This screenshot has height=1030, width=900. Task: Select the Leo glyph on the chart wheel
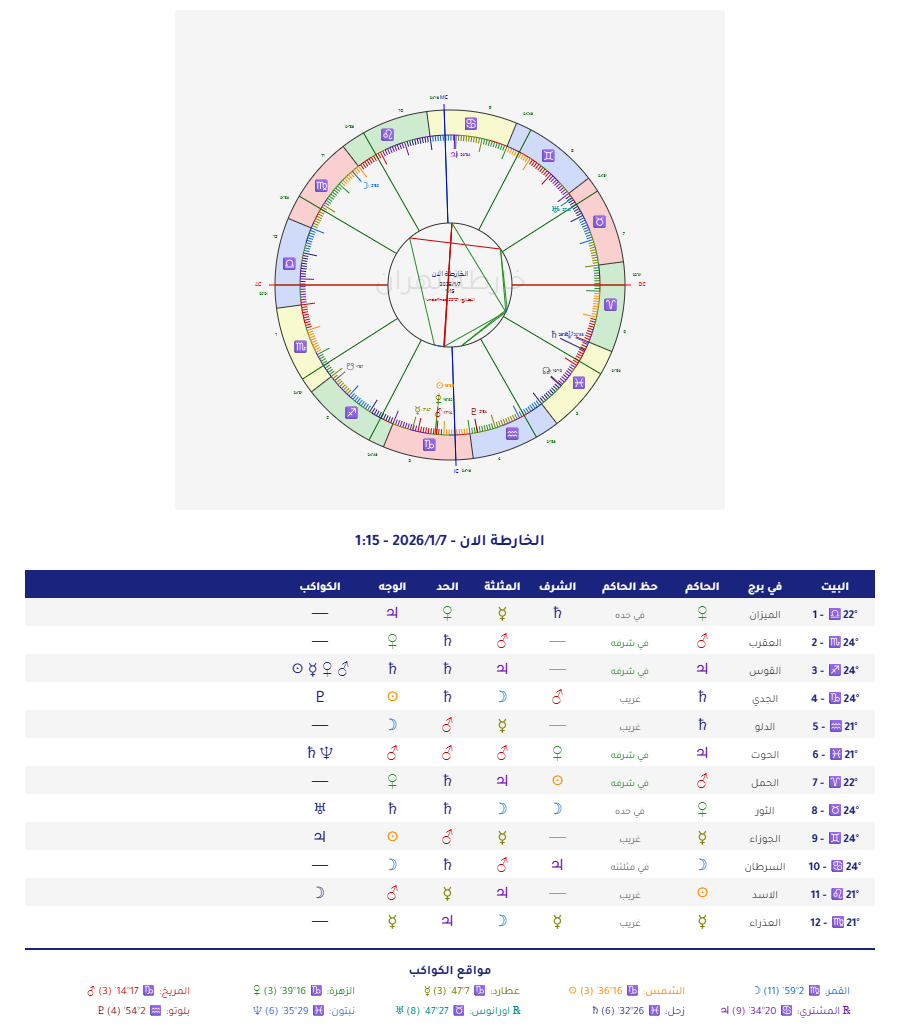tap(387, 133)
